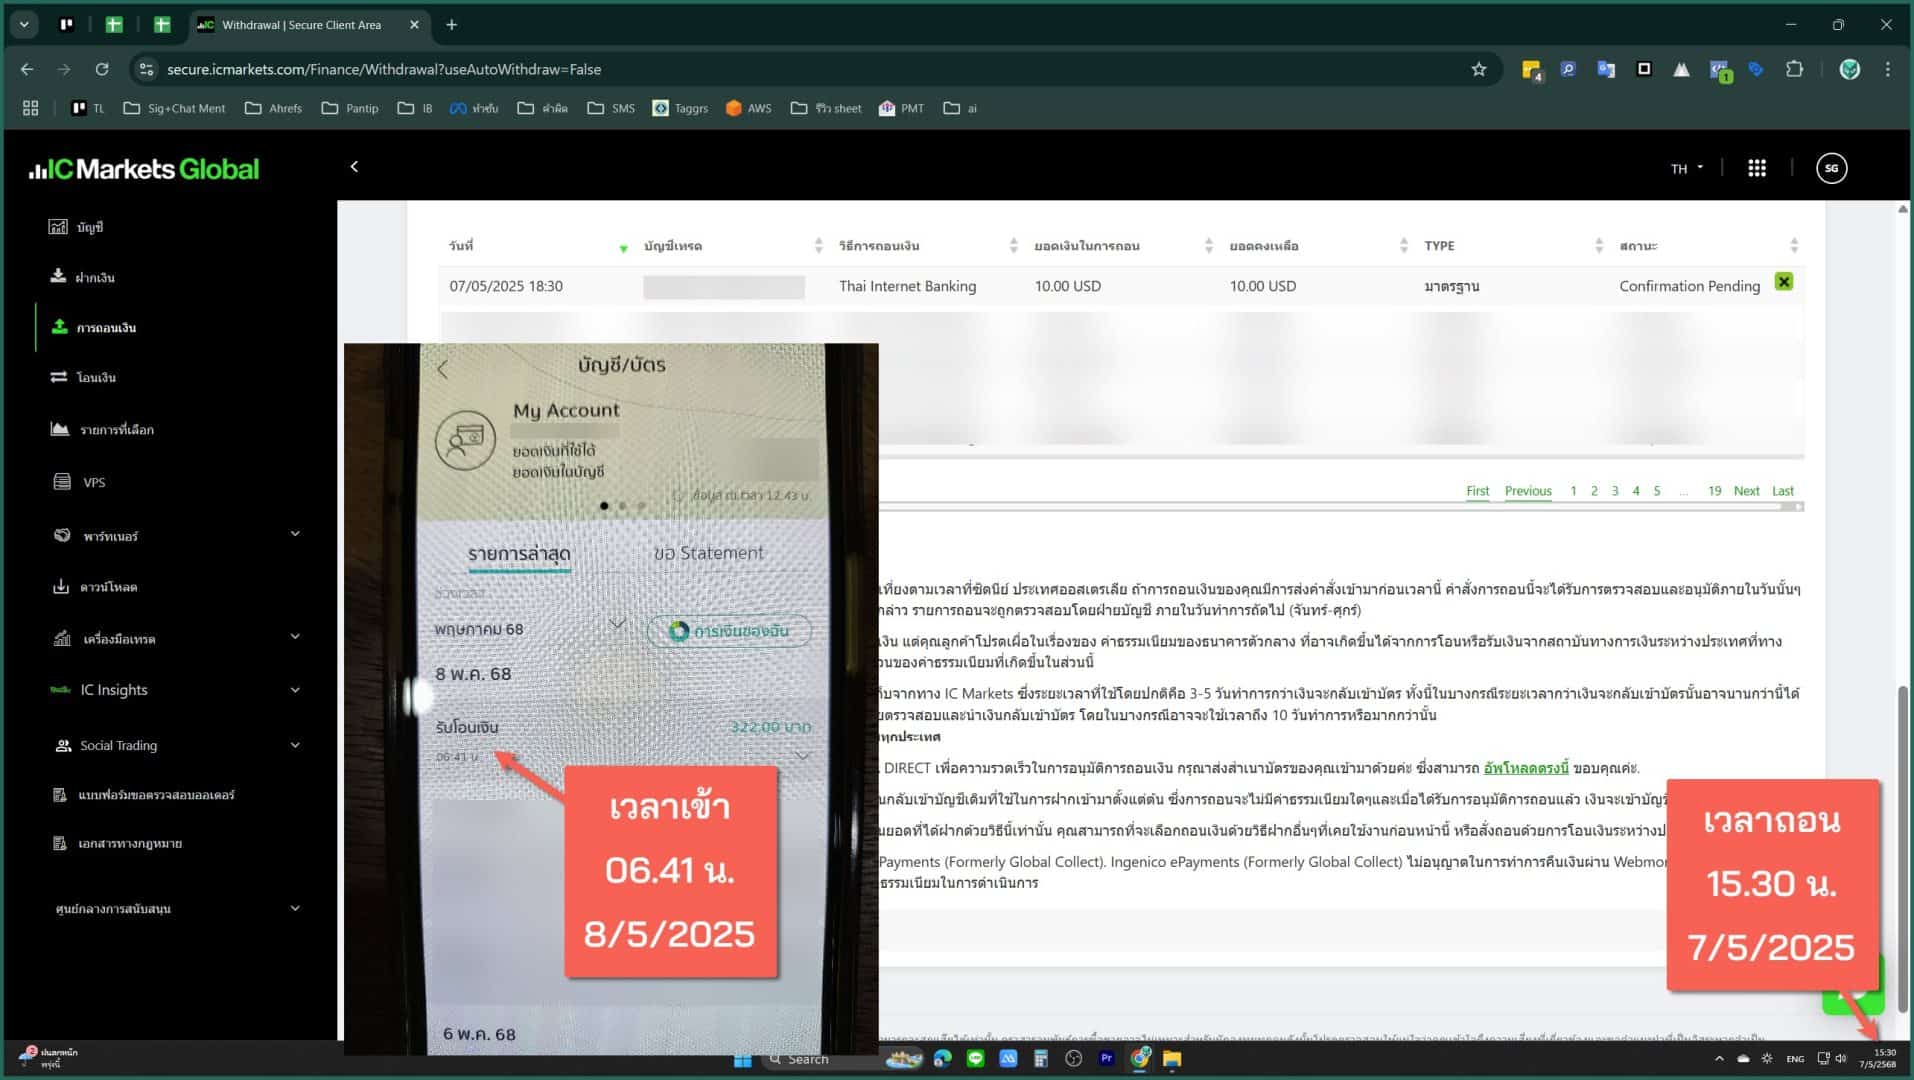Open the Pantip bookmark folder
Image resolution: width=1914 pixels, height=1080 pixels.
coord(350,108)
